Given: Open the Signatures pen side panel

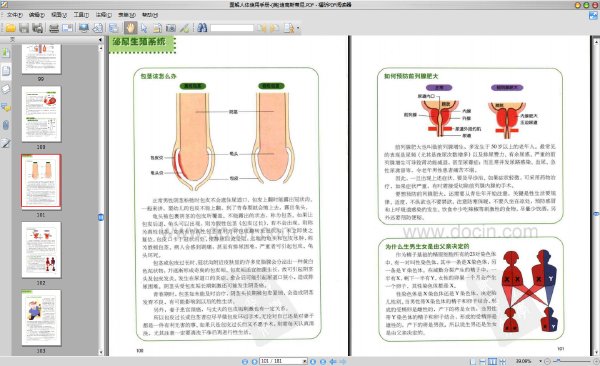Looking at the screenshot, I should click(6, 143).
